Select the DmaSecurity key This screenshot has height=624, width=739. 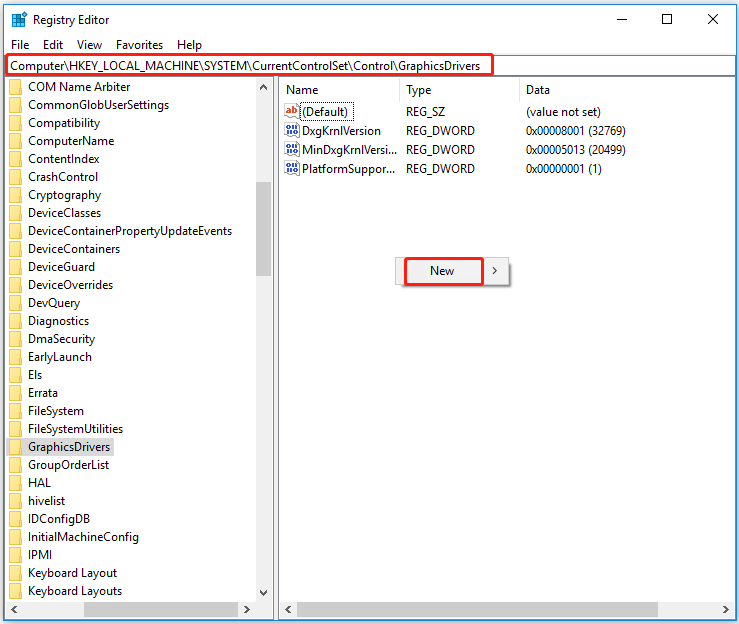[61, 339]
